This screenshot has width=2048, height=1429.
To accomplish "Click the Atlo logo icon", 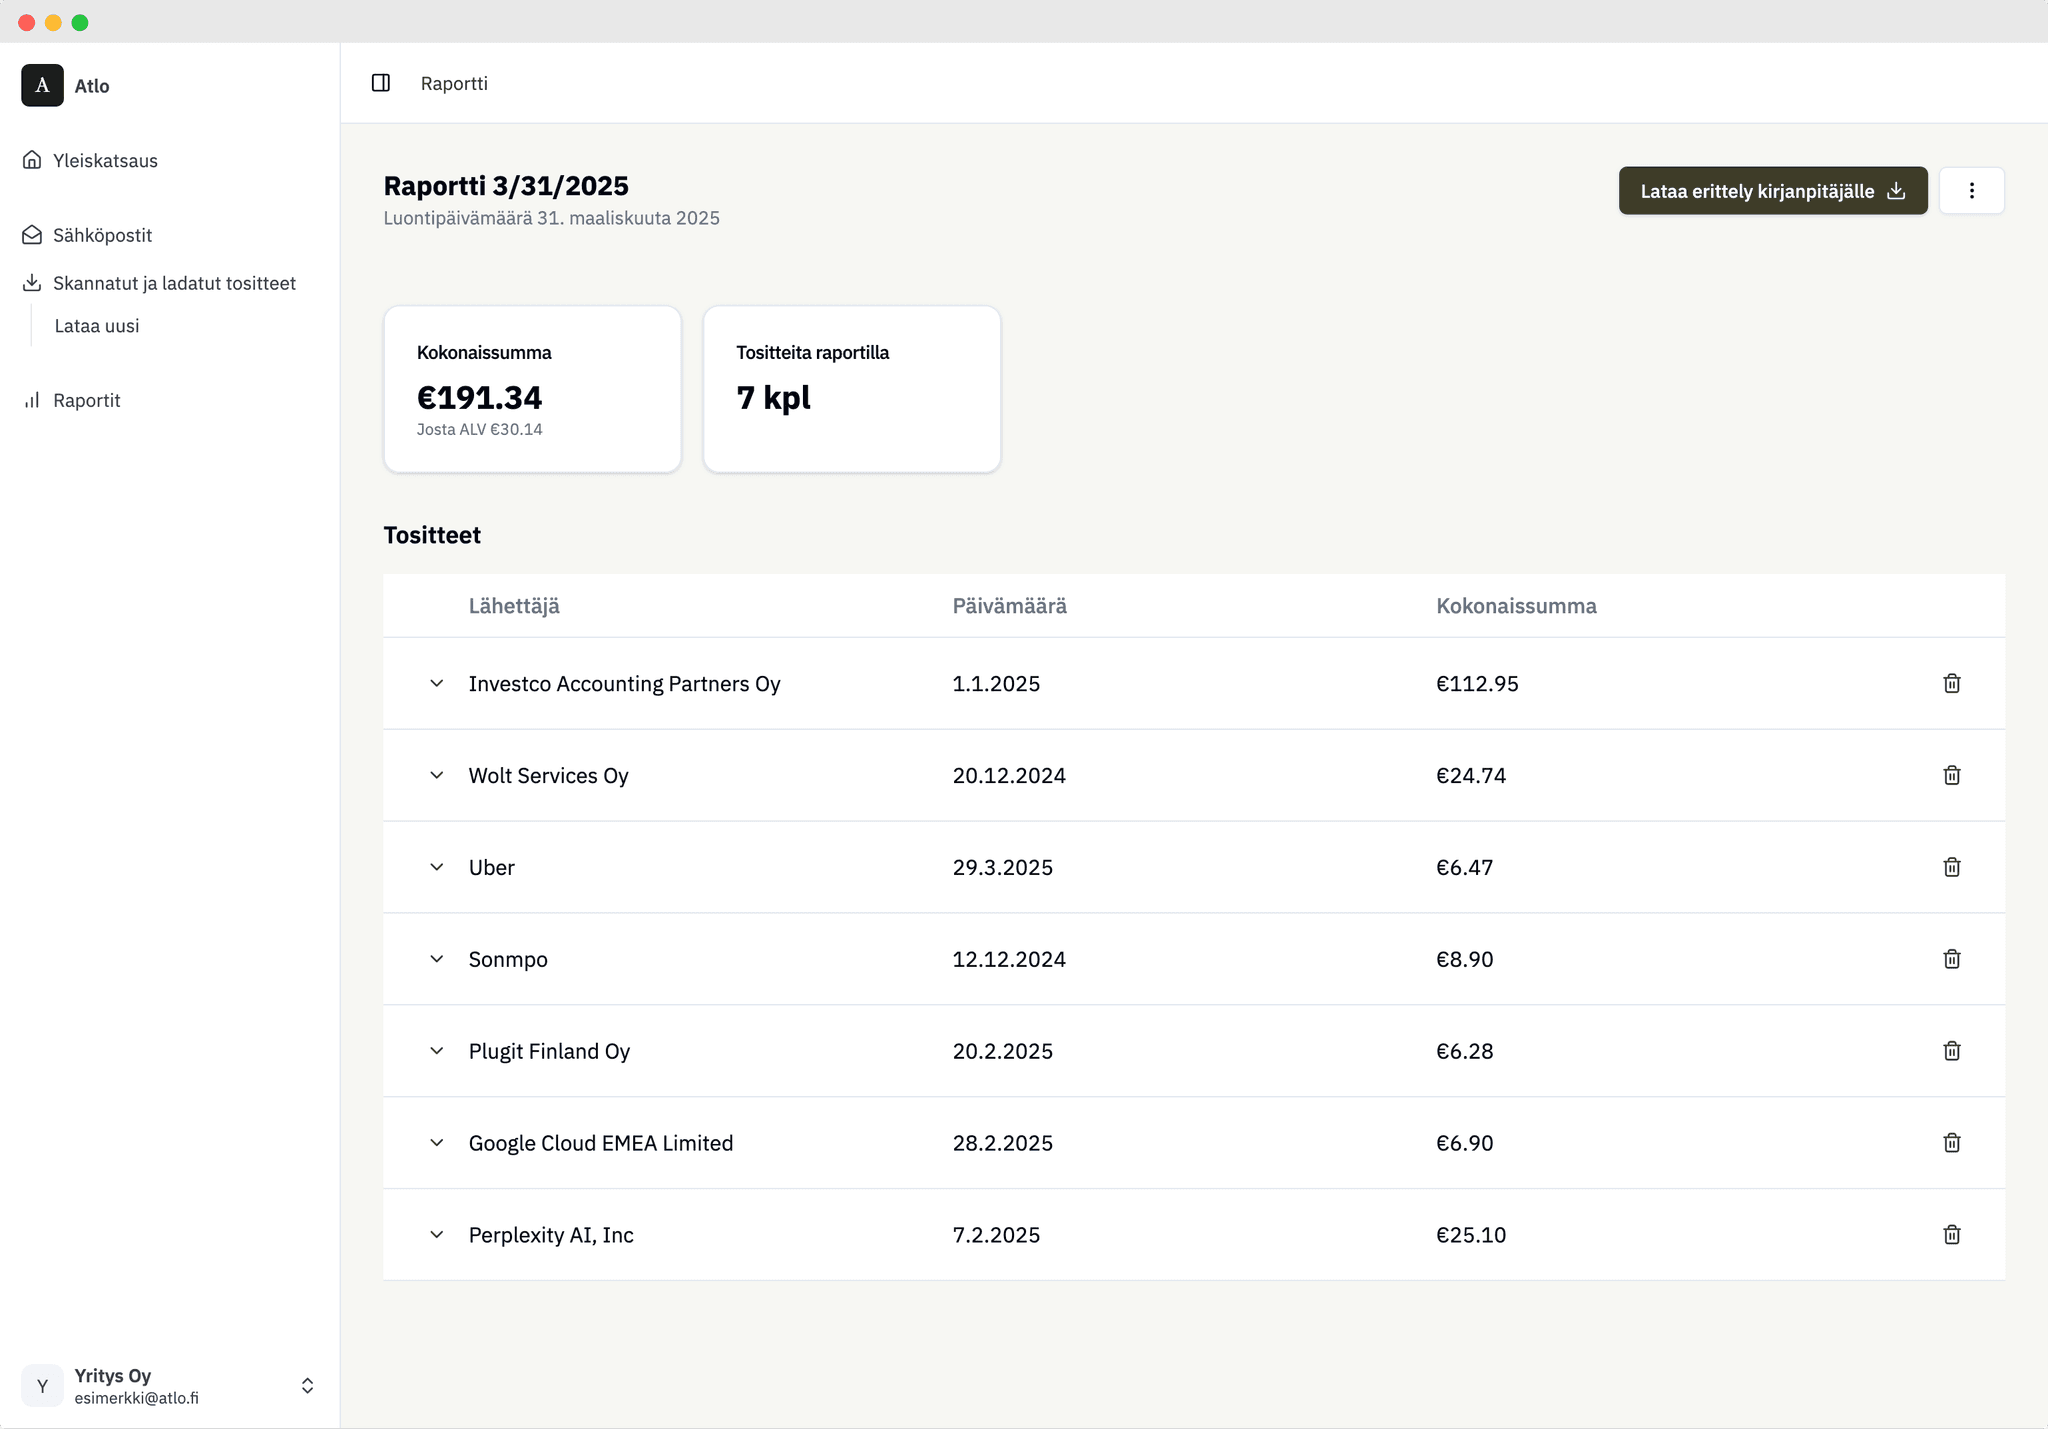I will click(42, 85).
